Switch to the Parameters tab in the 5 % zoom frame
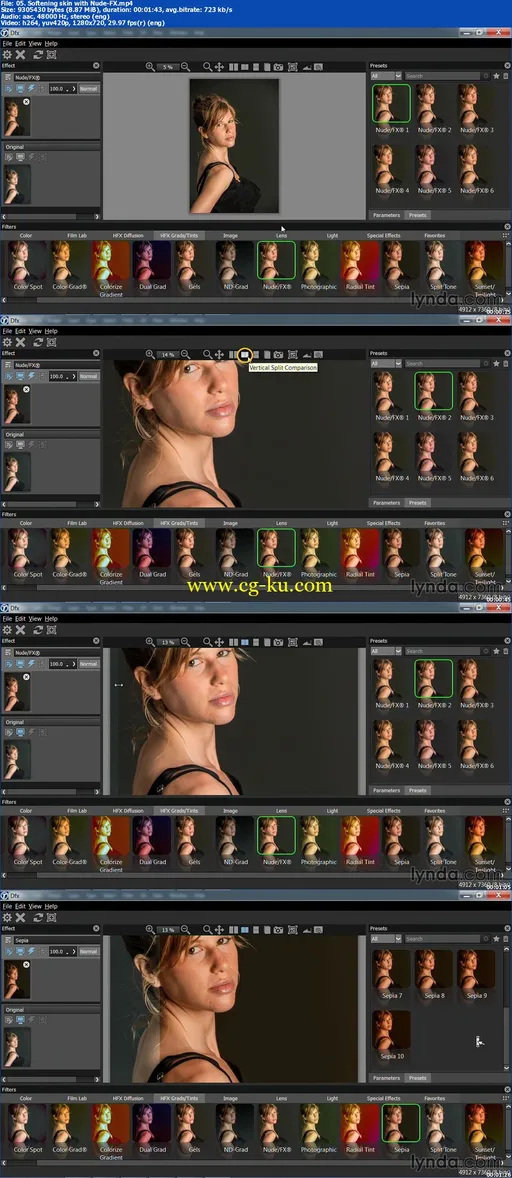 pyautogui.click(x=387, y=215)
